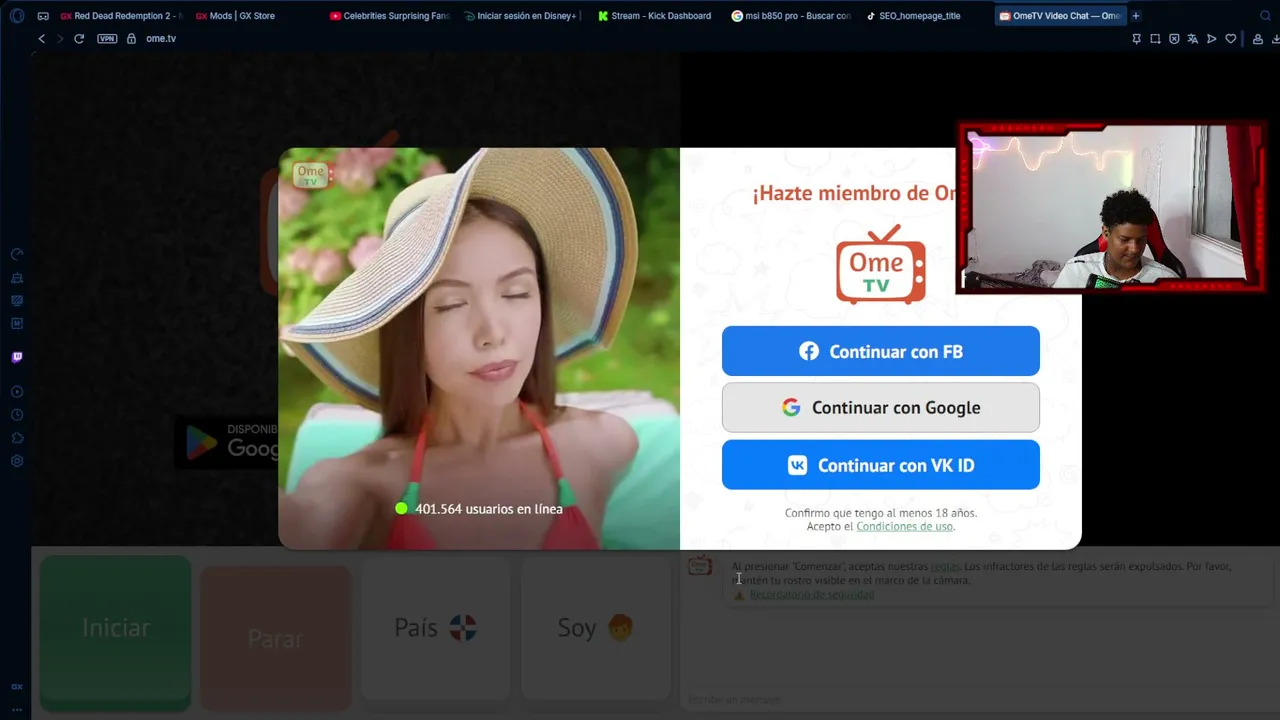
Task: Click the translate icon in toolbar
Action: 1193,39
